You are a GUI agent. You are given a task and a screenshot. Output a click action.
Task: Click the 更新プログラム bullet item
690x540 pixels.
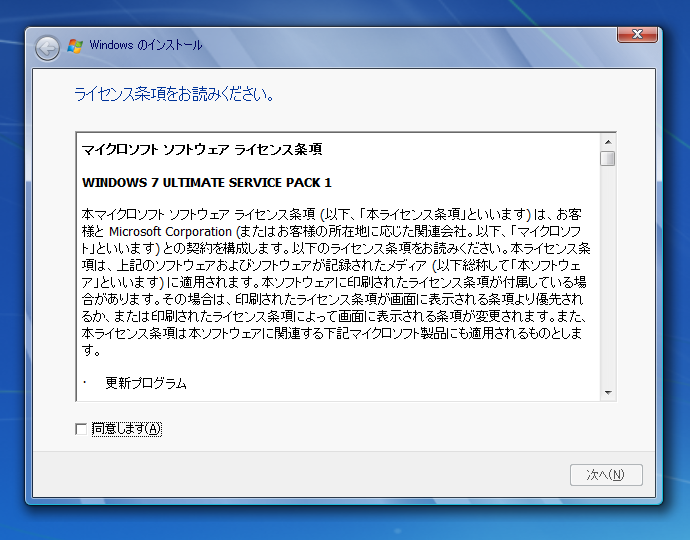coord(146,383)
